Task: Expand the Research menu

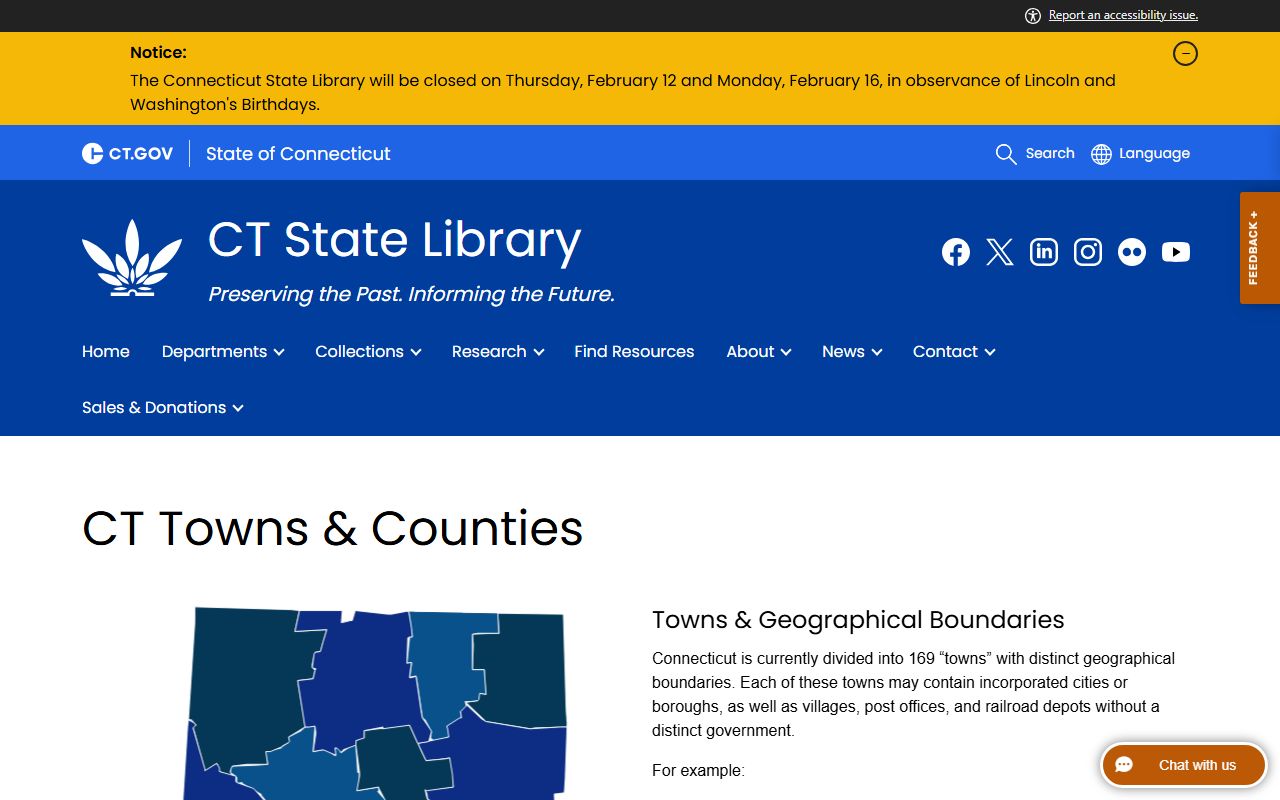Action: click(x=498, y=352)
